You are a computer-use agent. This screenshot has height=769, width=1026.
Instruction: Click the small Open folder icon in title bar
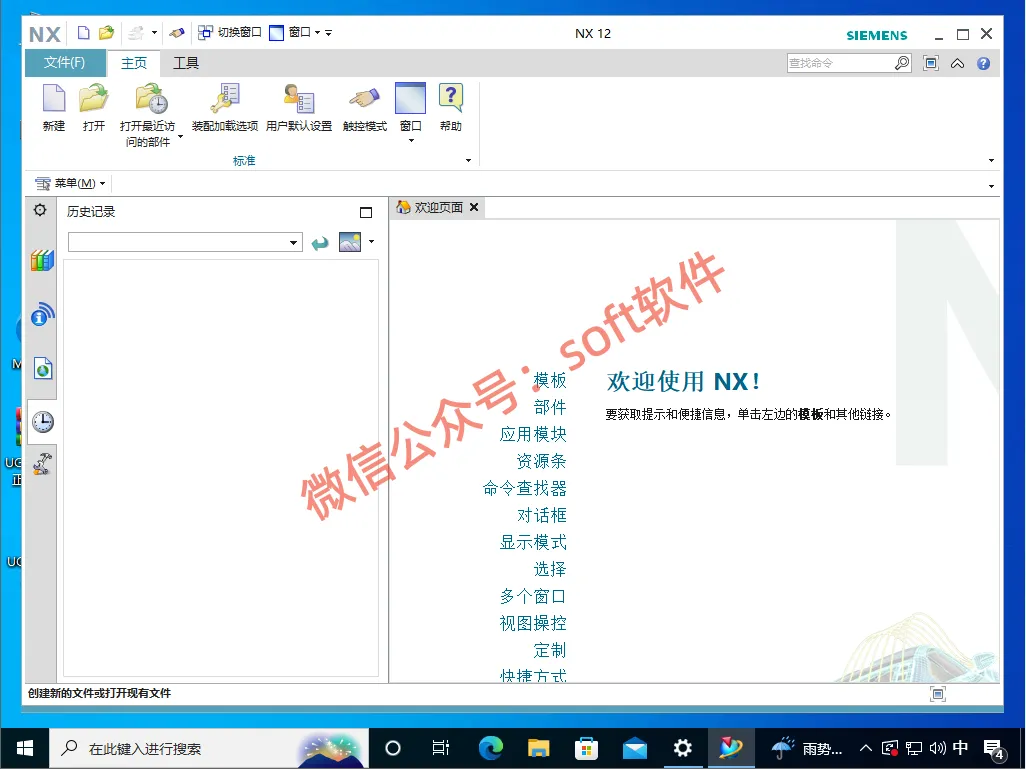tap(106, 33)
